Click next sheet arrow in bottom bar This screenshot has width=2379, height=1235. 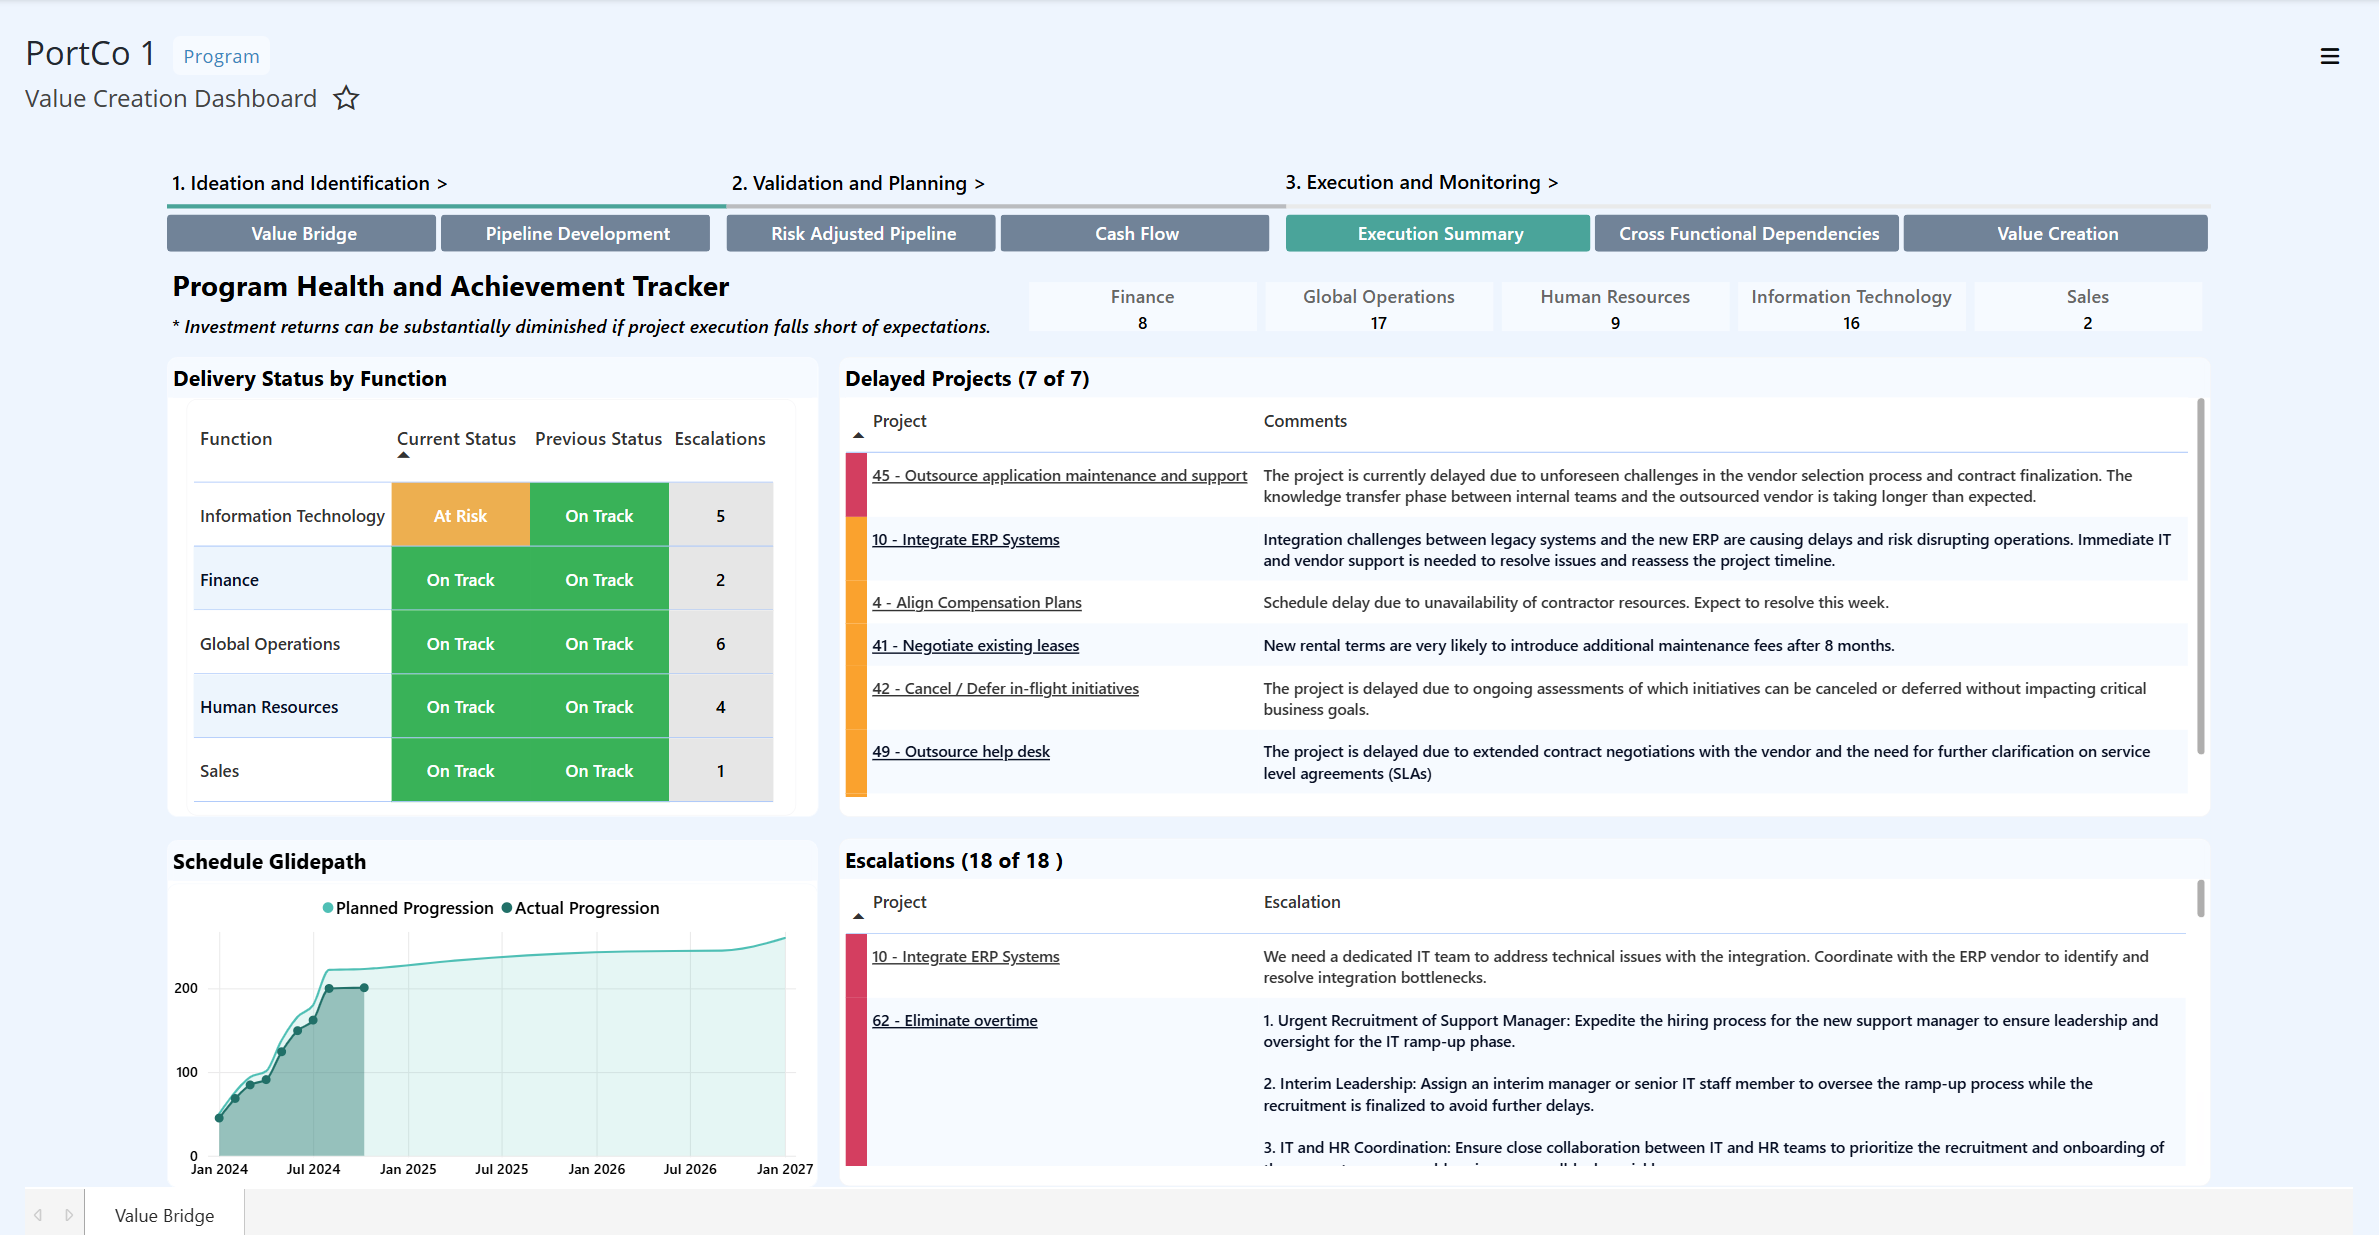pos(69,1215)
